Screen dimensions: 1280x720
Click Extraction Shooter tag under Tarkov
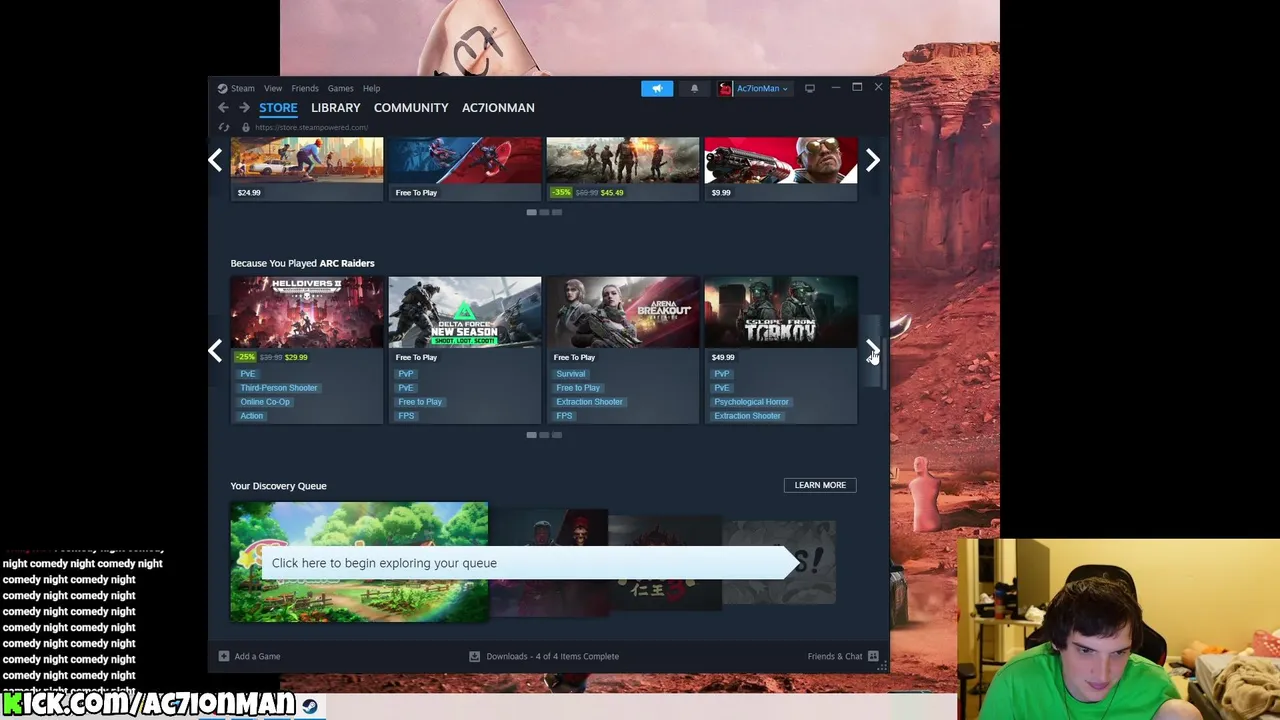click(747, 416)
